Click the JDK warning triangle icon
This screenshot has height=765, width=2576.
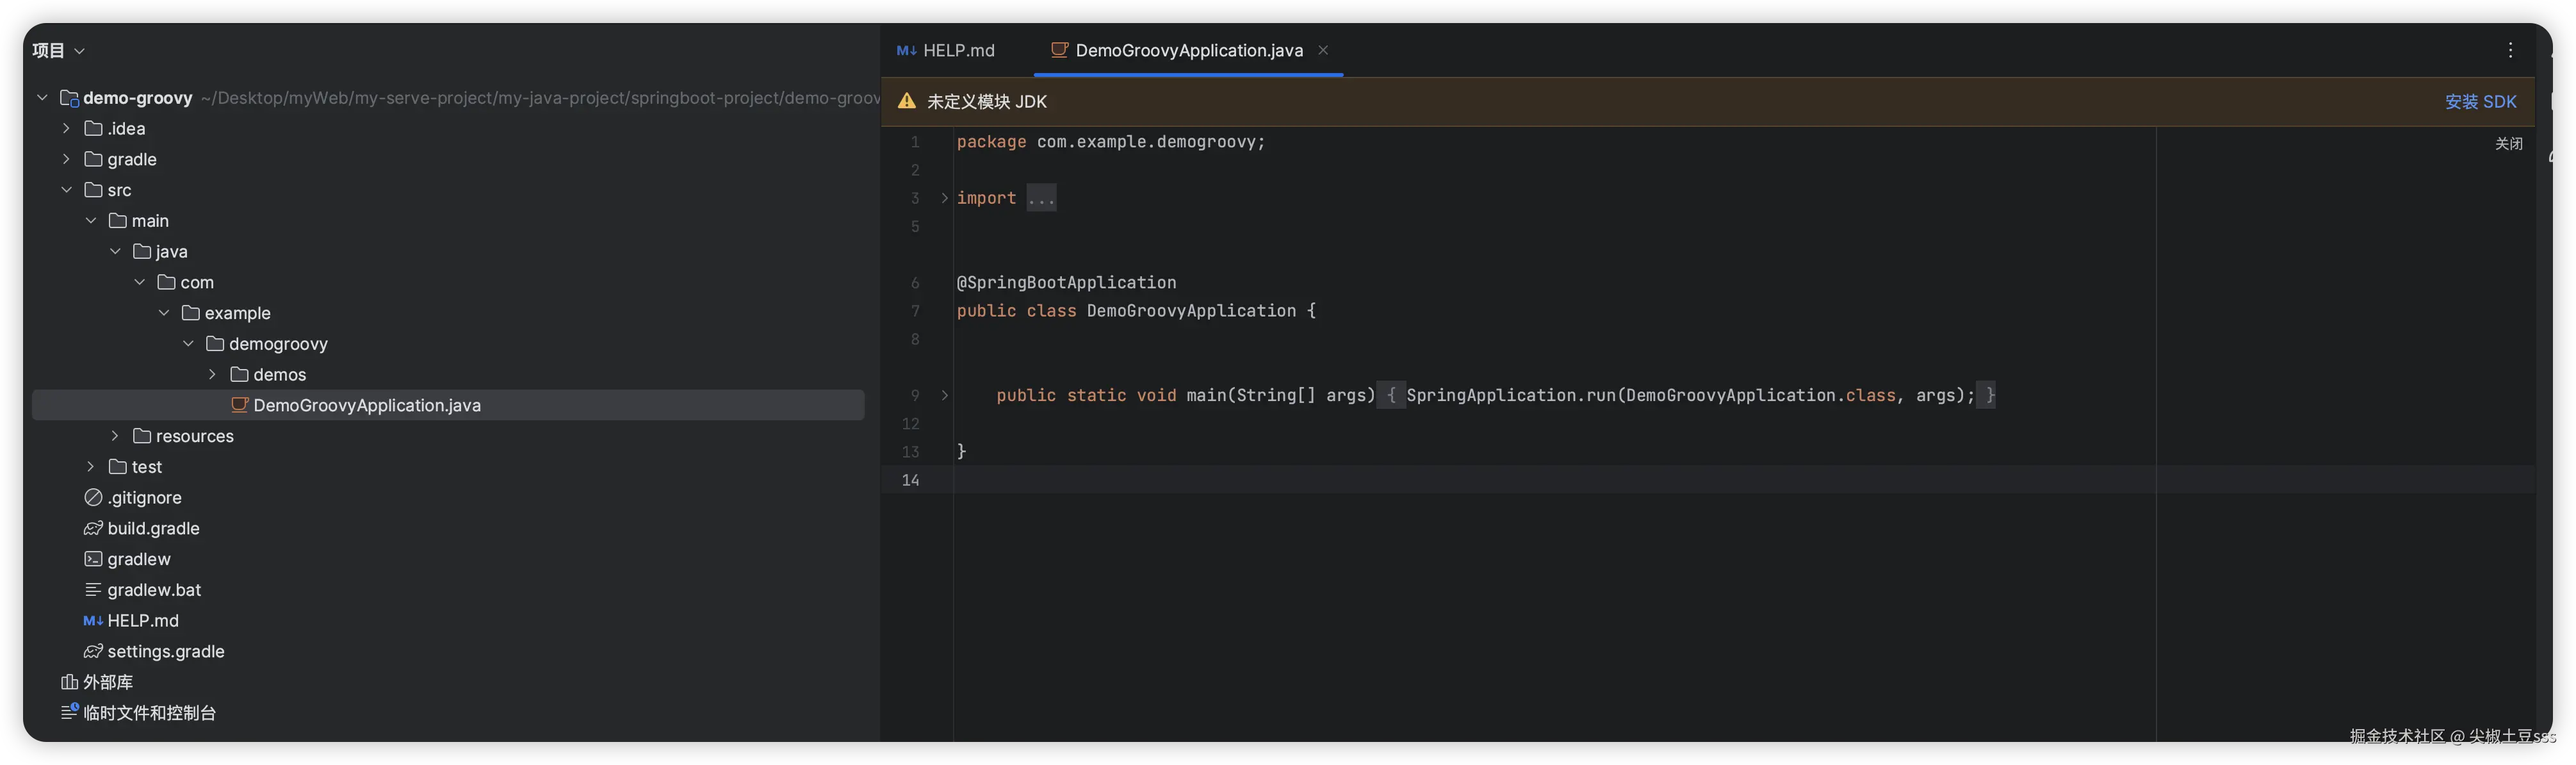coord(906,101)
